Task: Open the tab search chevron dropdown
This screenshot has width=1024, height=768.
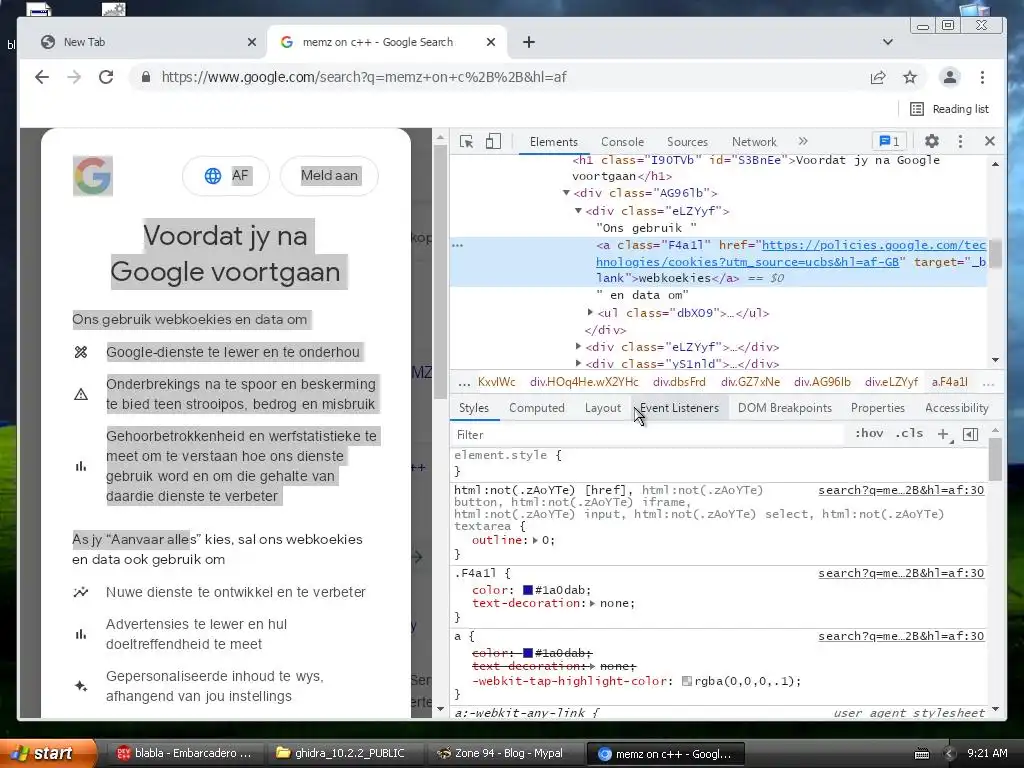Action: pyautogui.click(x=888, y=42)
